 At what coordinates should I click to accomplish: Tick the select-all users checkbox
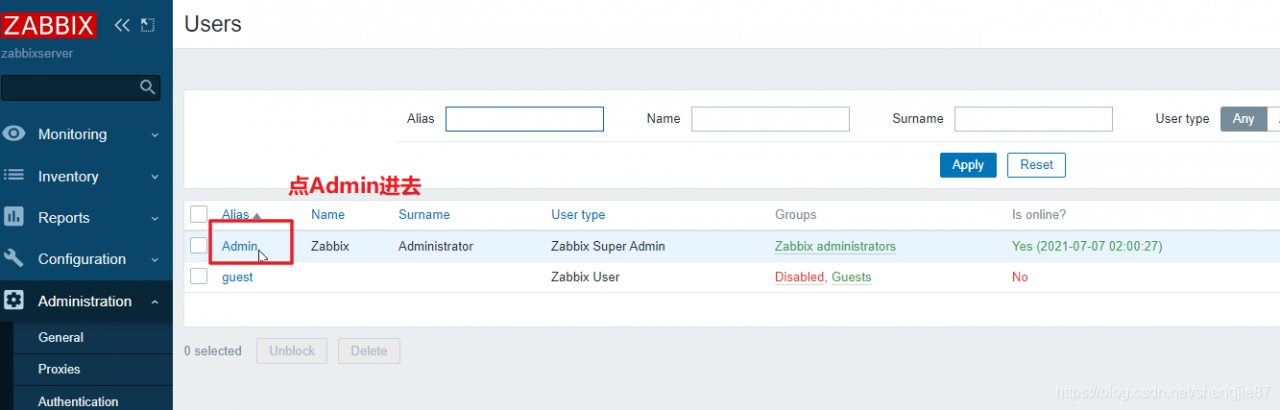pos(199,214)
